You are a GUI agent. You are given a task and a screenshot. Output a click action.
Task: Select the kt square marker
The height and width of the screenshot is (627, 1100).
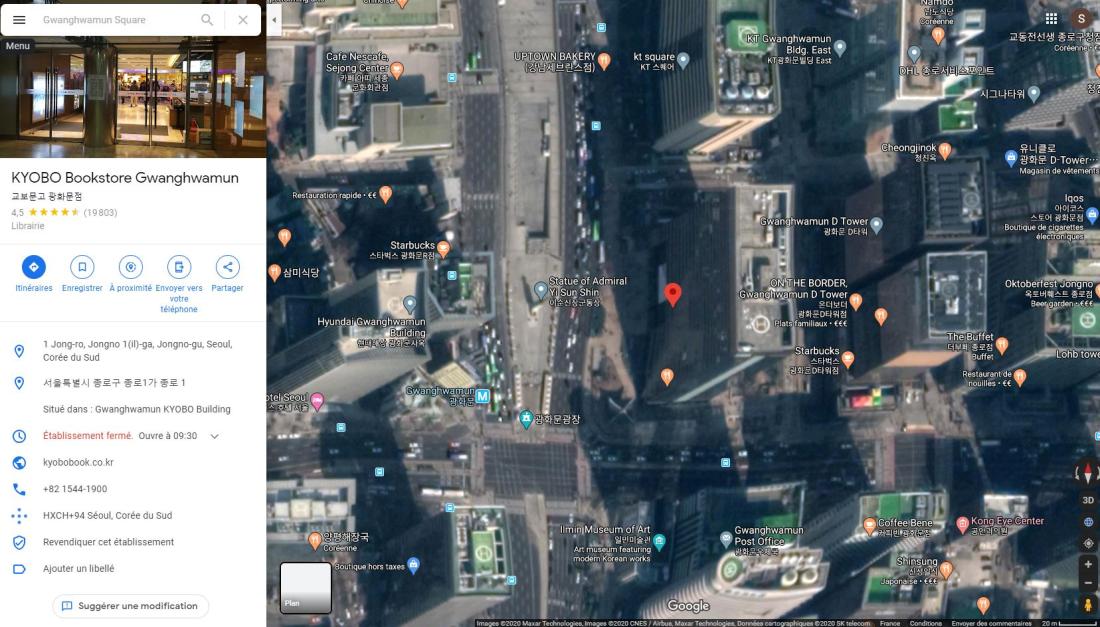coord(683,59)
